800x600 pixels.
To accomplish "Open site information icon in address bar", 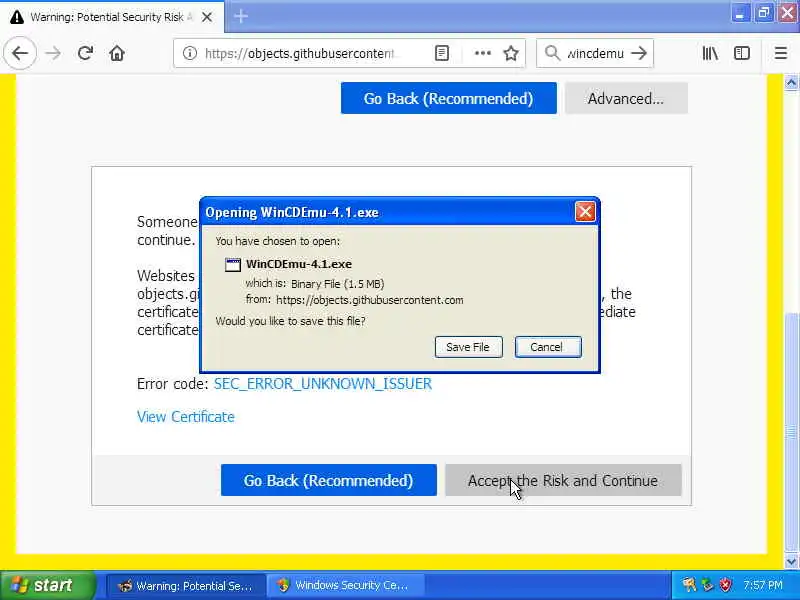I will coord(190,53).
